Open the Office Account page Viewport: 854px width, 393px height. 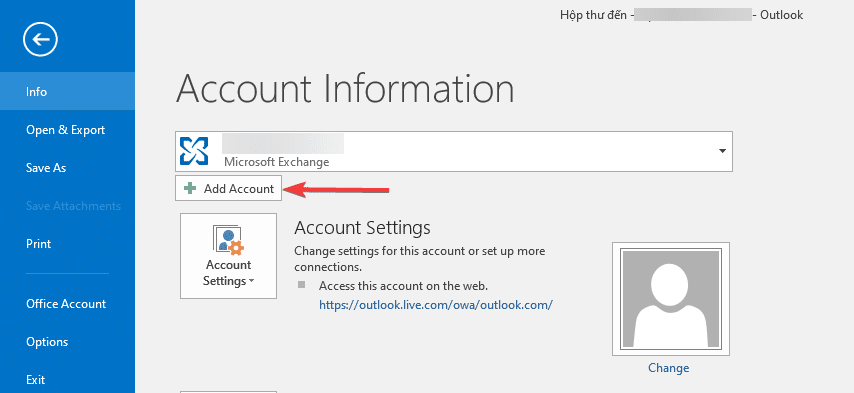(68, 304)
